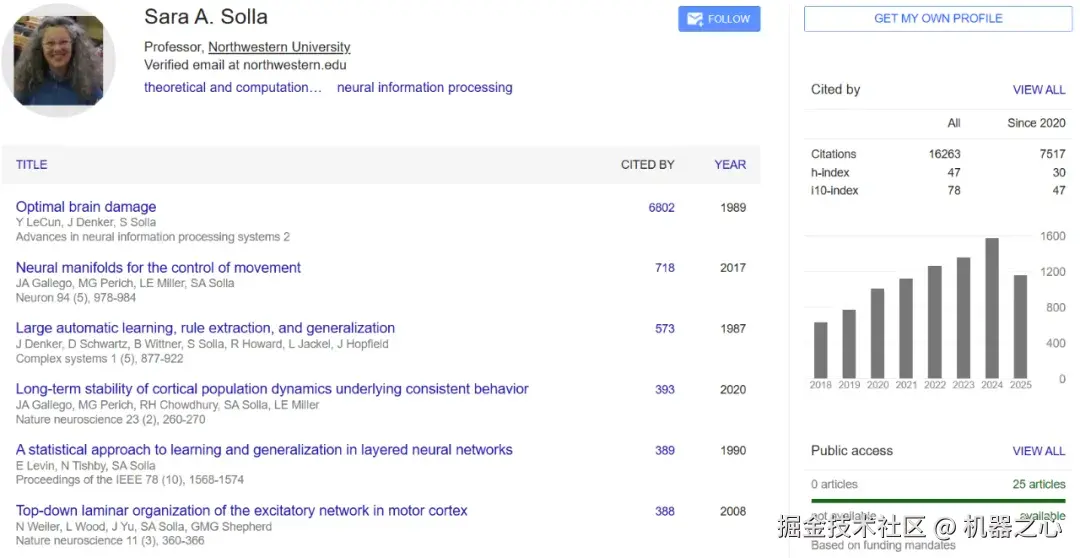
Task: View the 393 citing articles
Action: (x=665, y=389)
